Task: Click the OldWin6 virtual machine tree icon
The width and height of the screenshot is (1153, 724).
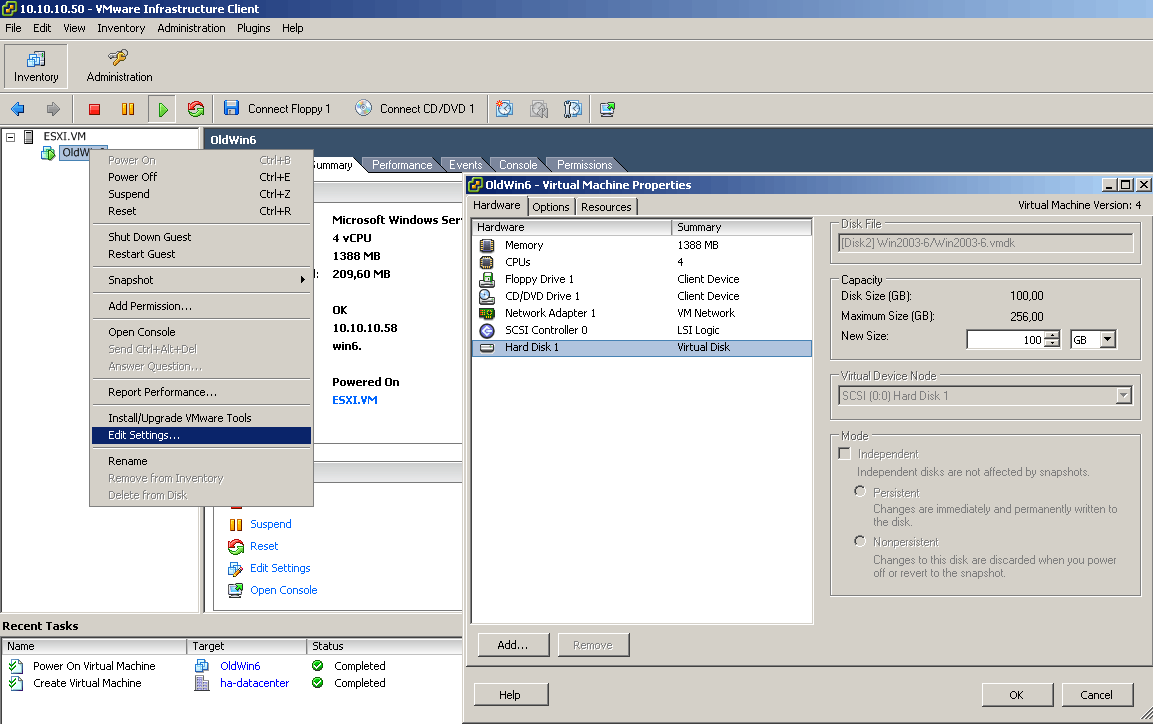Action: click(48, 153)
